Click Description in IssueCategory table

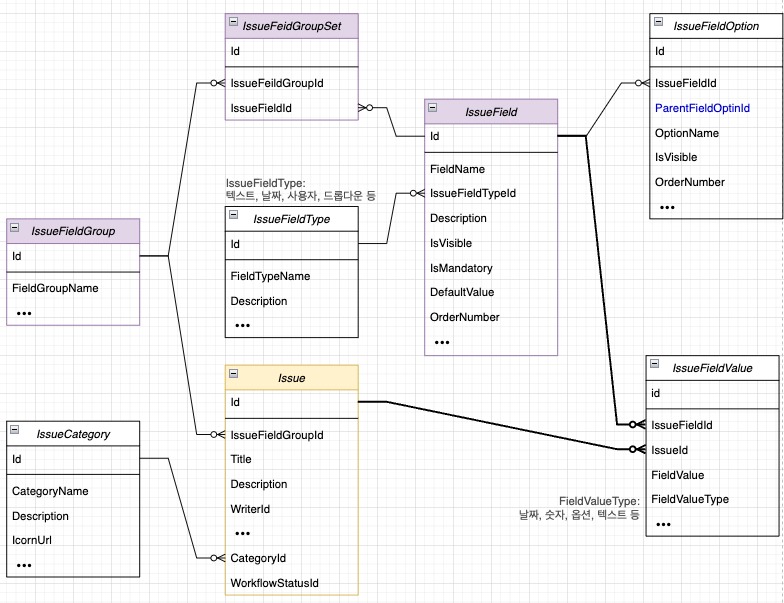[x=73, y=516]
